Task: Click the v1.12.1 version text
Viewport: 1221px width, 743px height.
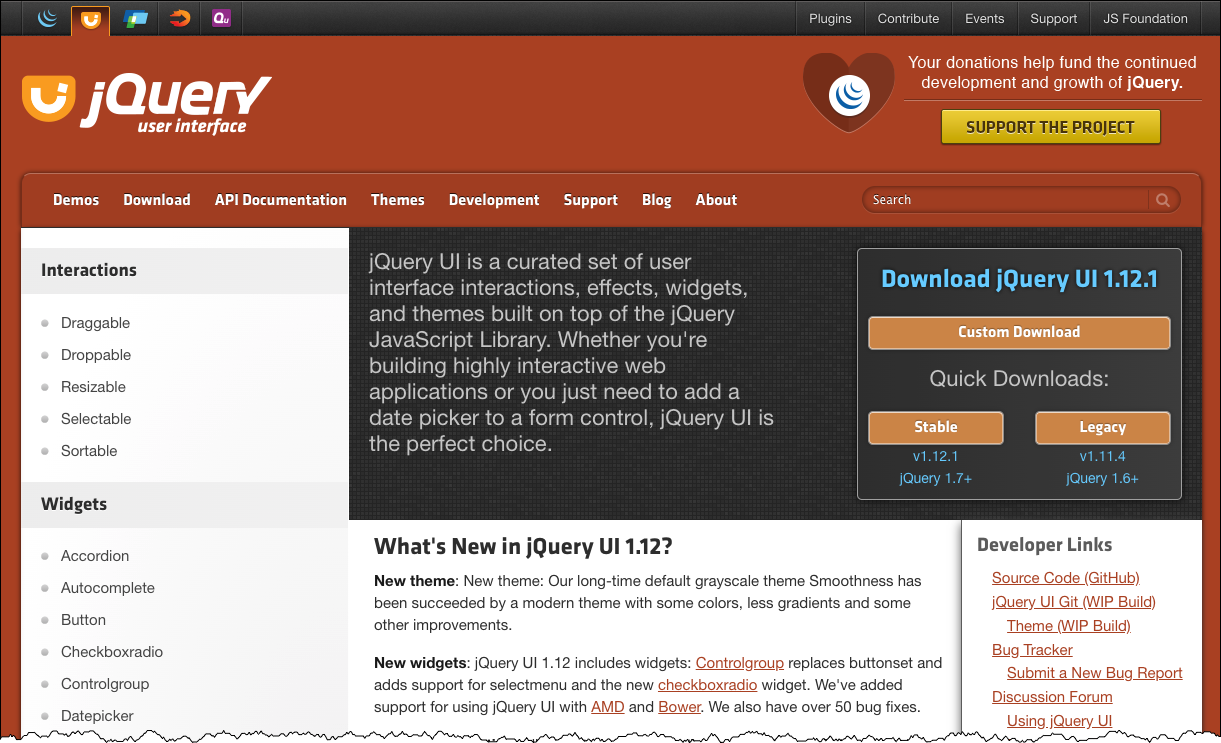Action: point(936,457)
